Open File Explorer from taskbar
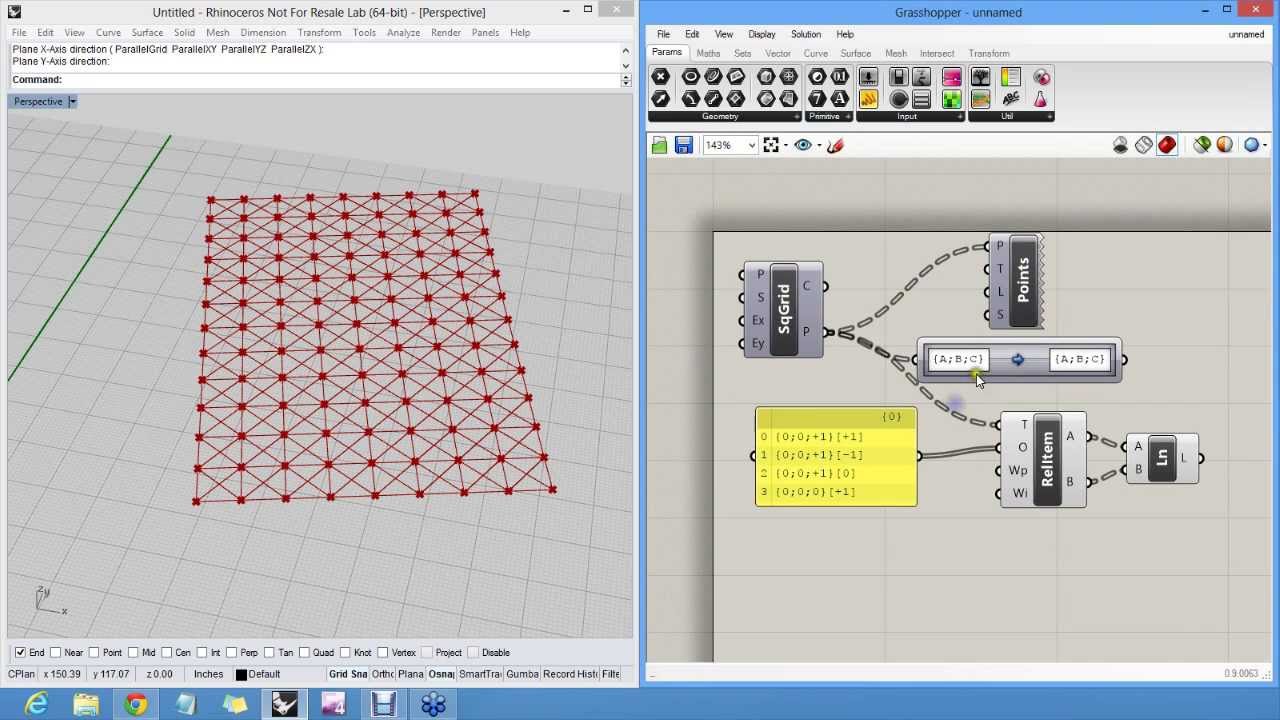 pos(86,705)
